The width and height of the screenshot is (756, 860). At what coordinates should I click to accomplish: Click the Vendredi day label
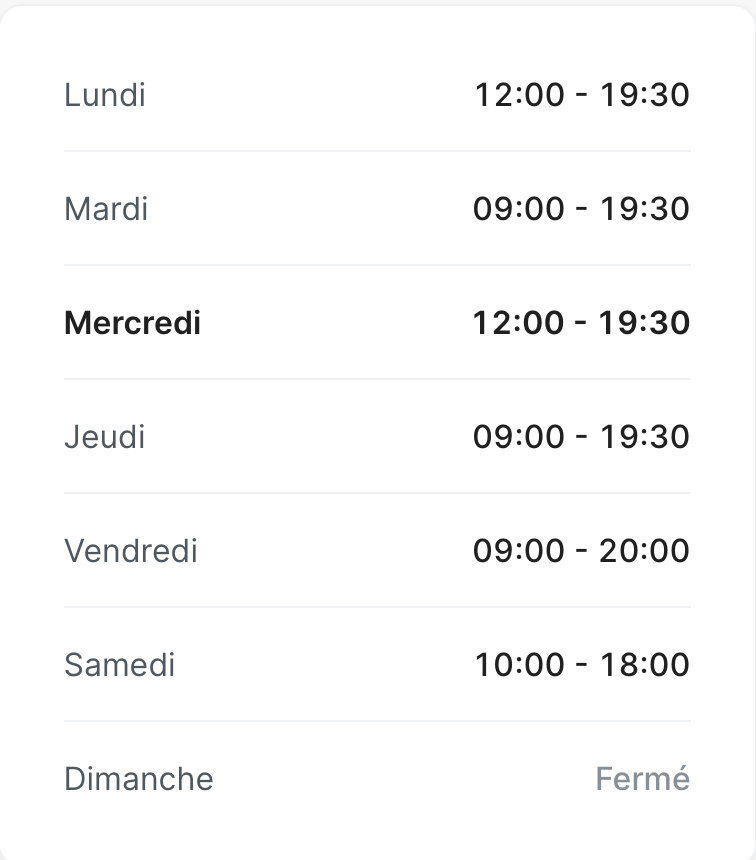point(131,551)
